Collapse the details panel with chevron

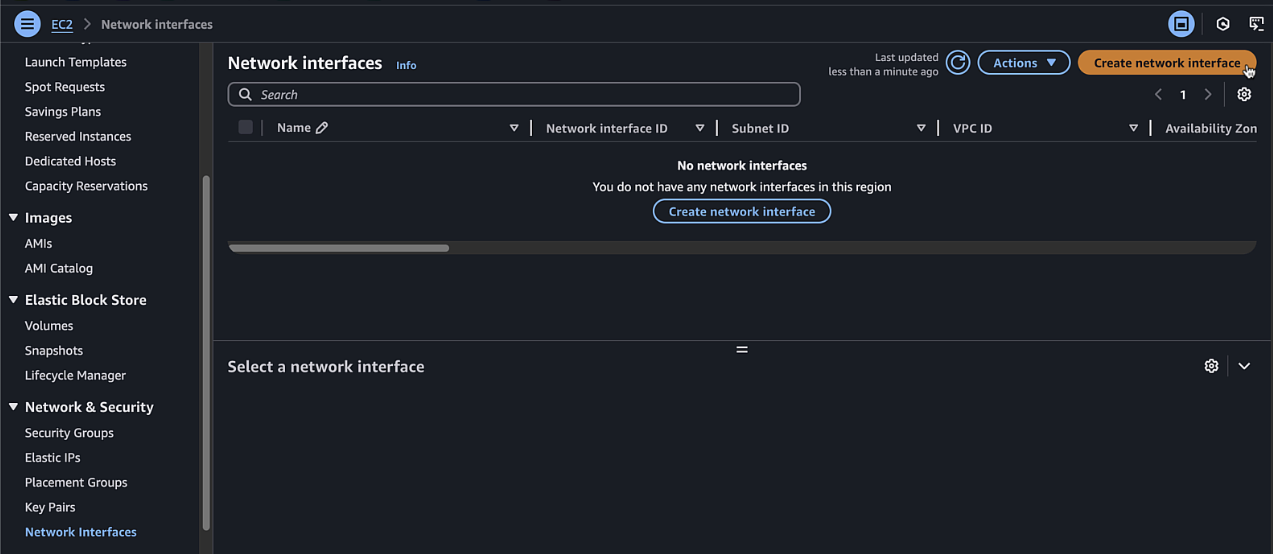[x=1244, y=366]
